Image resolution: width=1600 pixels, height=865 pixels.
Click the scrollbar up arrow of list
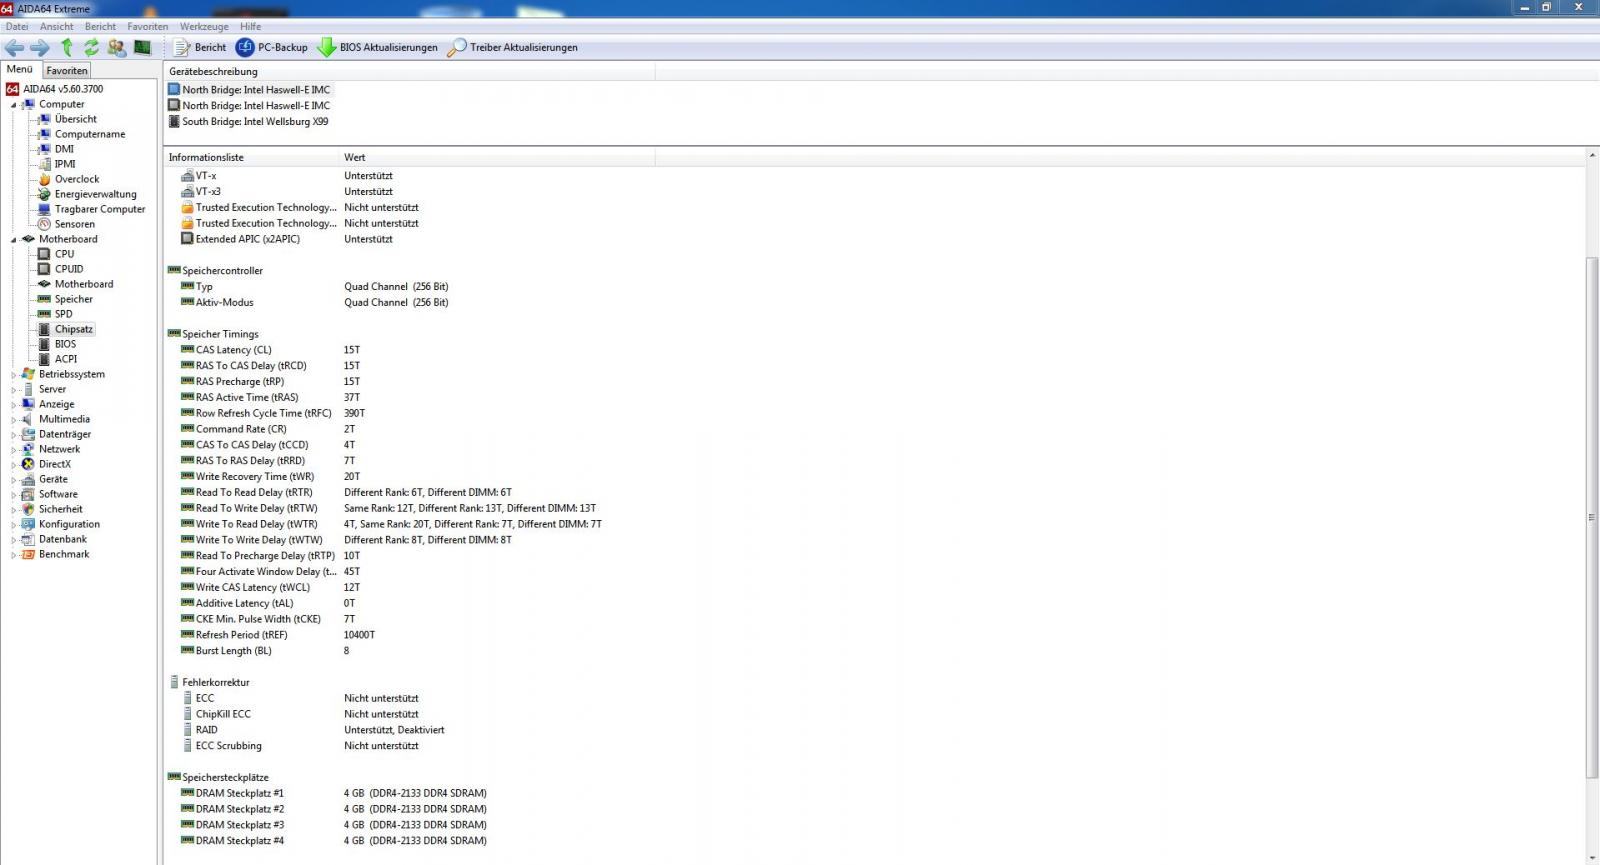pos(1592,156)
